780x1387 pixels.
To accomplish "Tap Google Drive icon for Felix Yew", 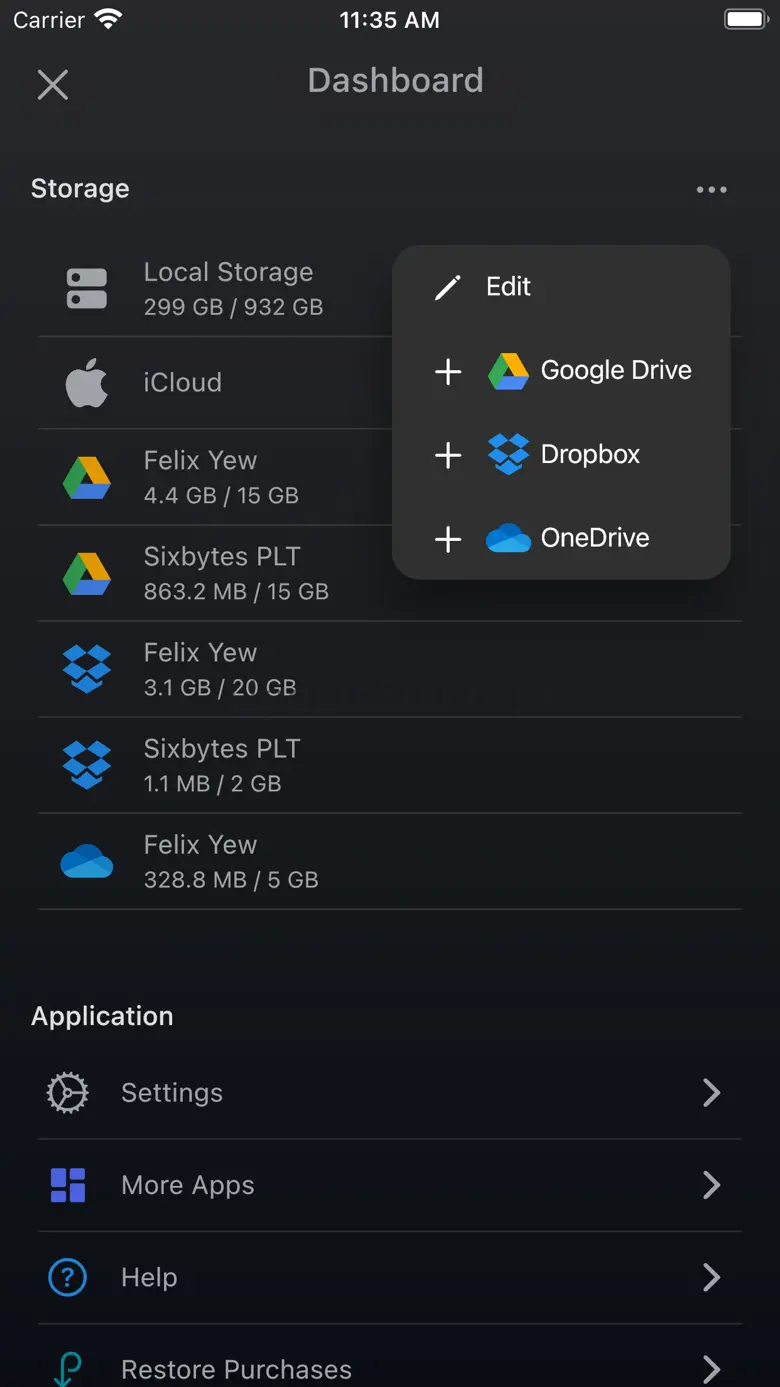I will 87,478.
